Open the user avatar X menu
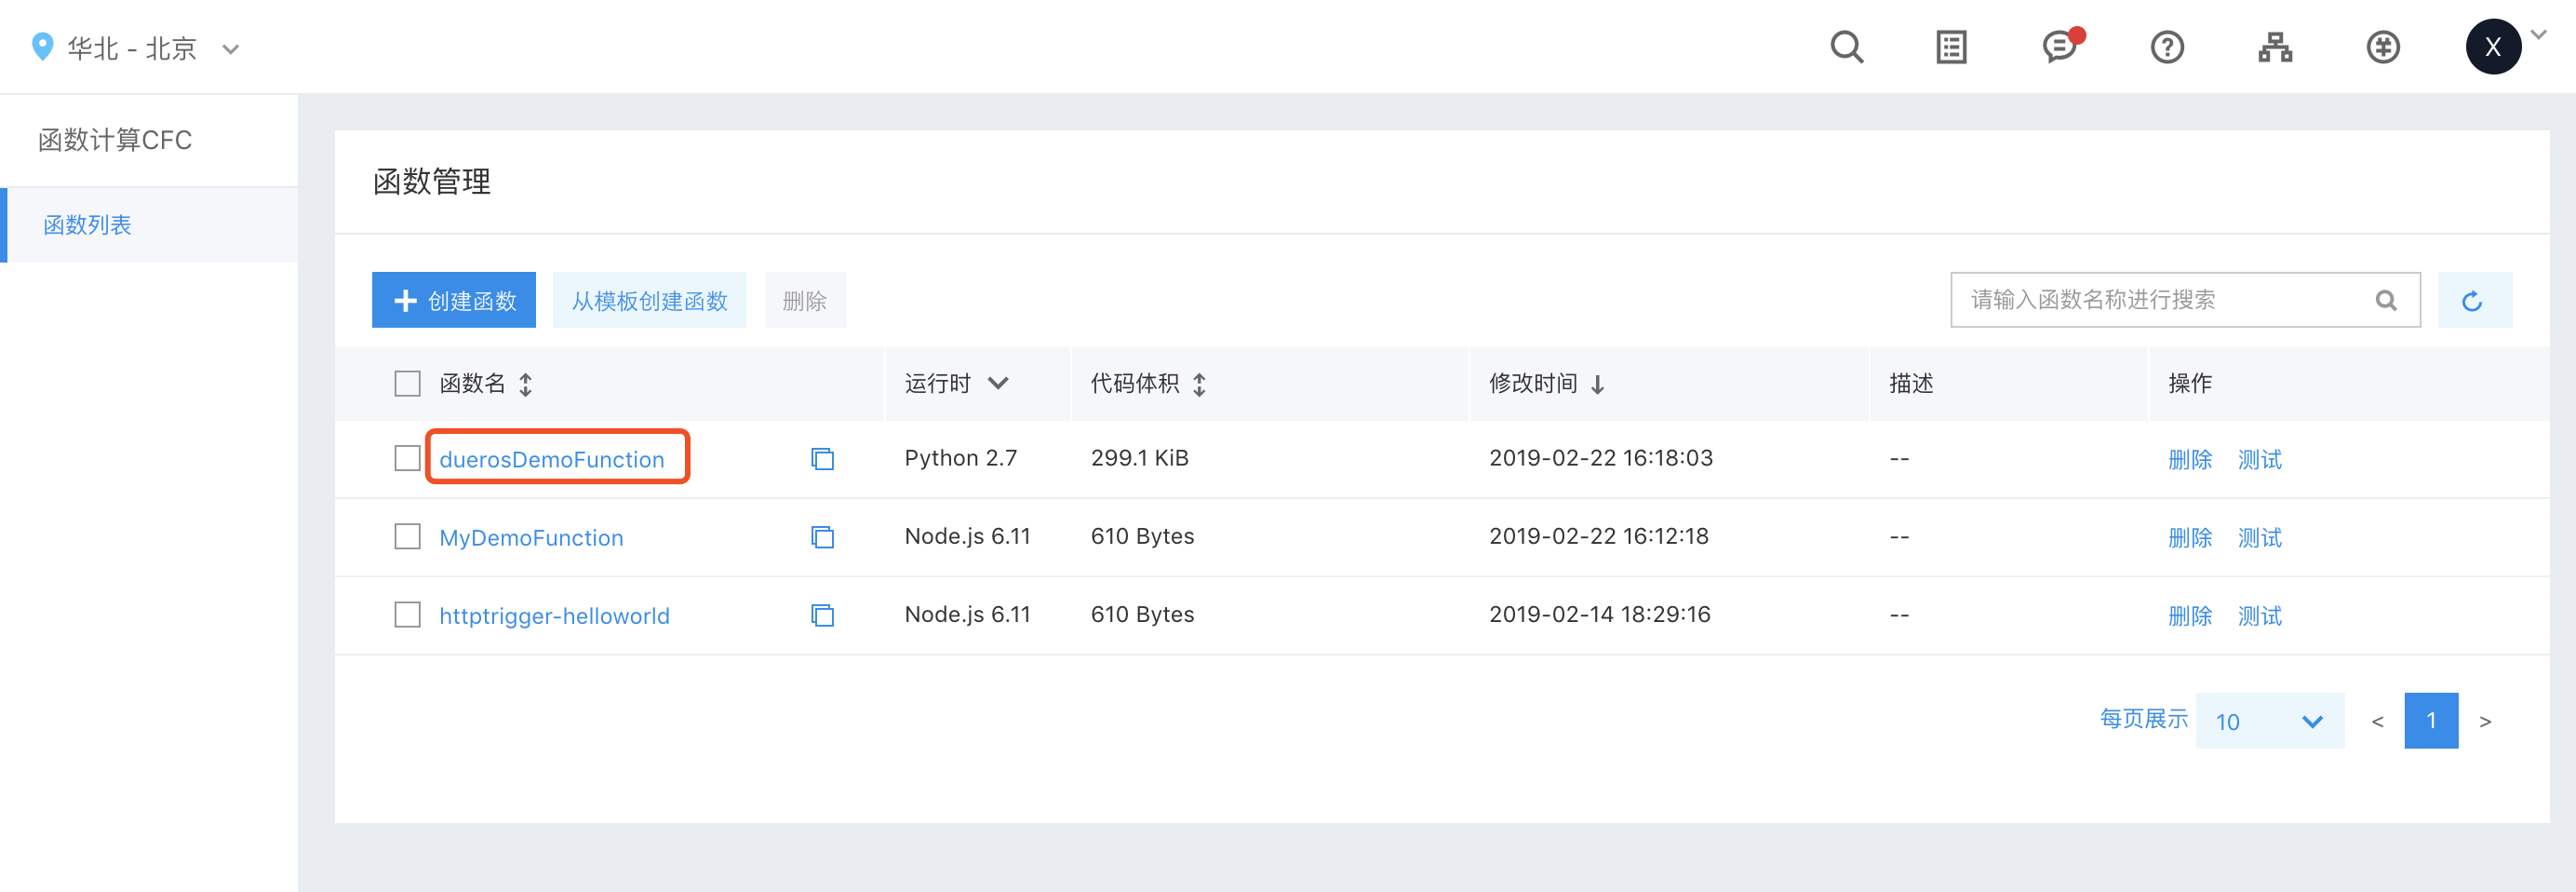 pyautogui.click(x=2492, y=46)
